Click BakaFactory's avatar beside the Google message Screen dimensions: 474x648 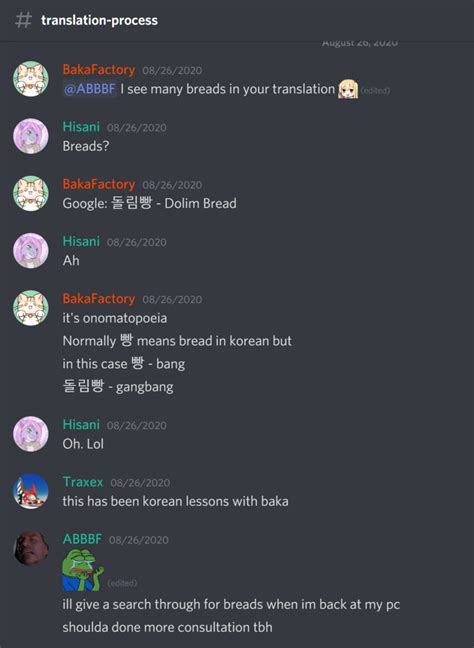[31, 193]
